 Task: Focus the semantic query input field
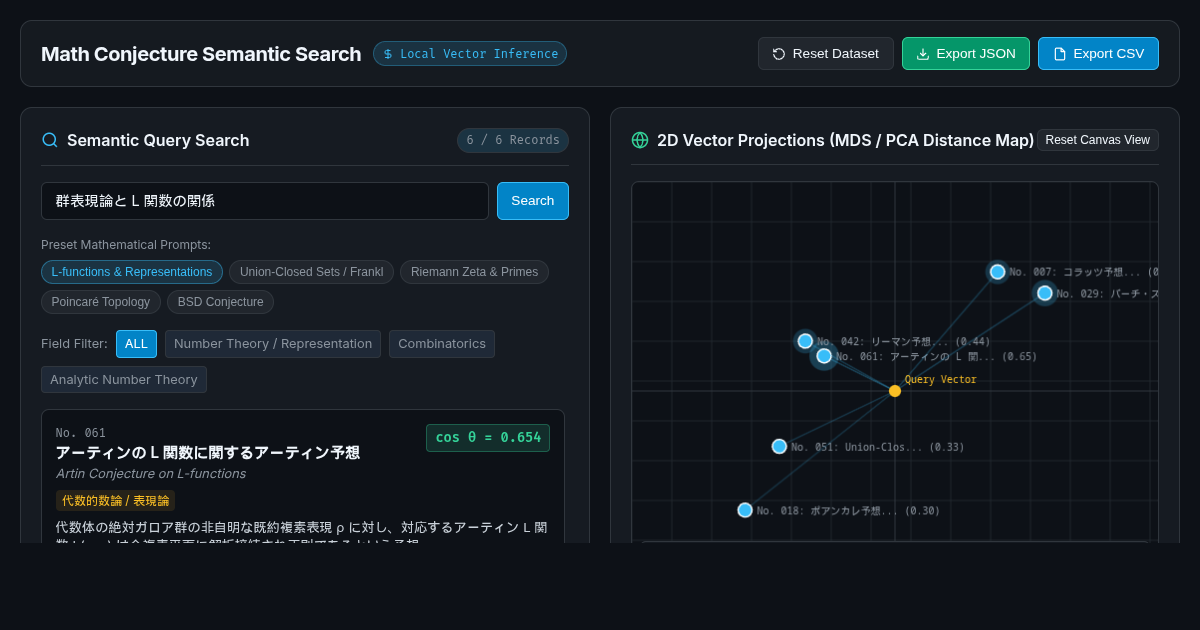tap(265, 201)
